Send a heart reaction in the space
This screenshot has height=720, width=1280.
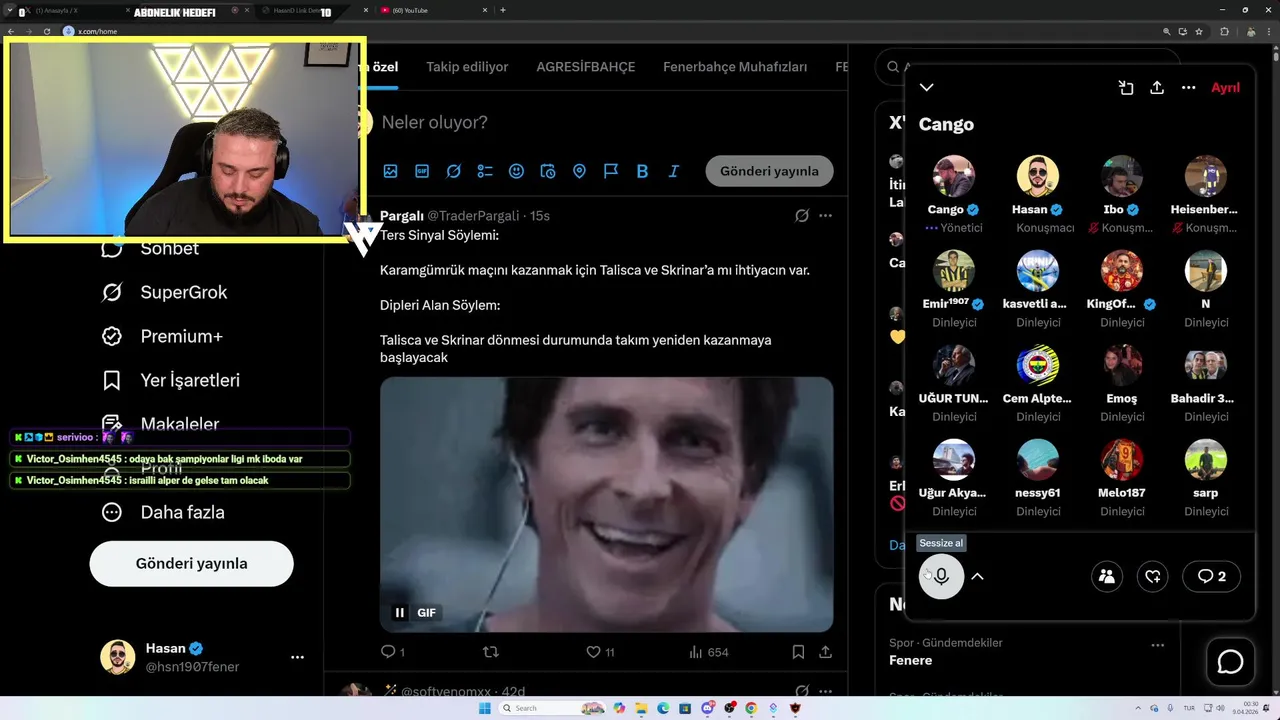[1153, 576]
